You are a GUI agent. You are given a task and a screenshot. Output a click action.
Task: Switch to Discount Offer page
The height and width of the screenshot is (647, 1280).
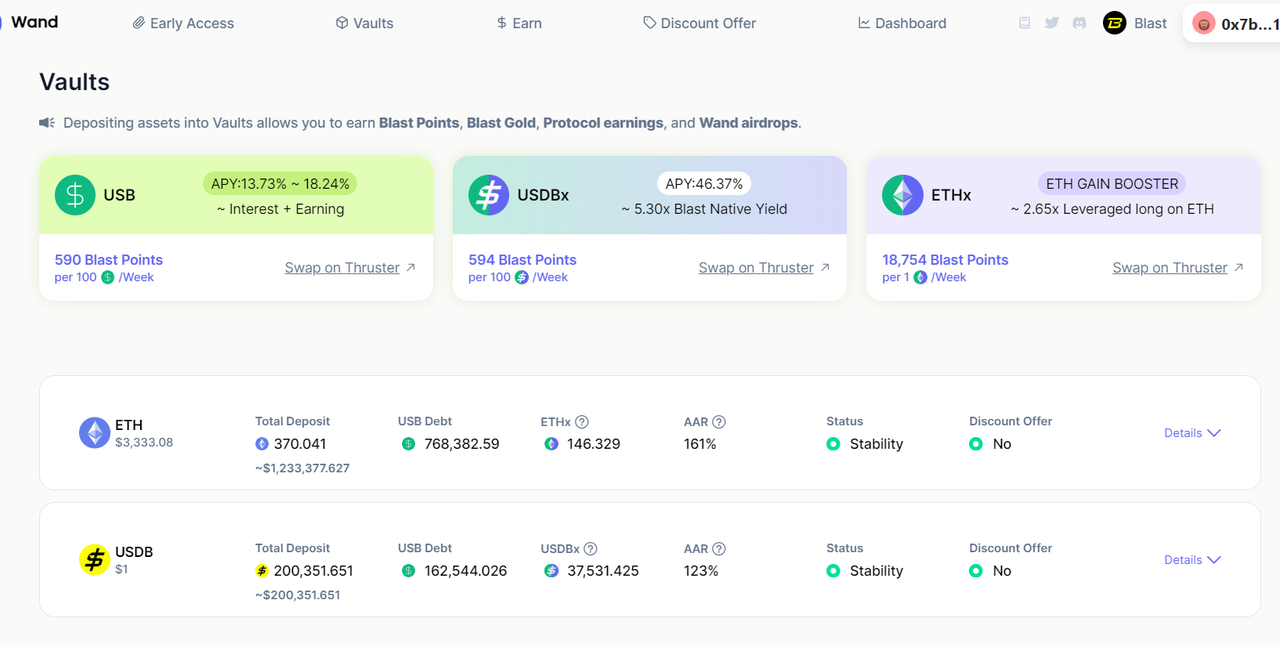(x=699, y=23)
